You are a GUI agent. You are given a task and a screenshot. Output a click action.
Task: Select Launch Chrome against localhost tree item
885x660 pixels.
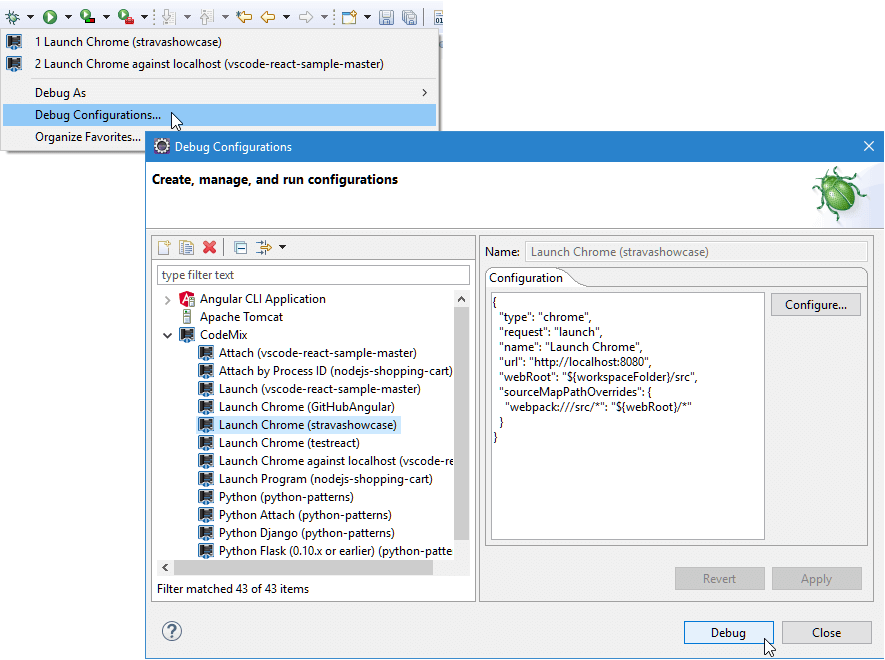pyautogui.click(x=335, y=461)
